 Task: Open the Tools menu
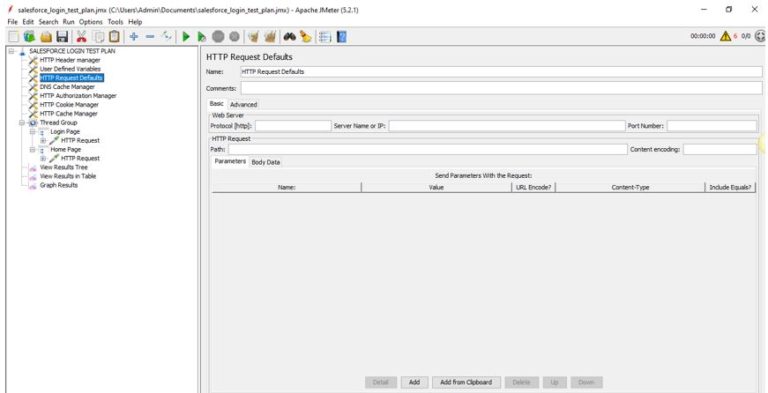pyautogui.click(x=116, y=22)
